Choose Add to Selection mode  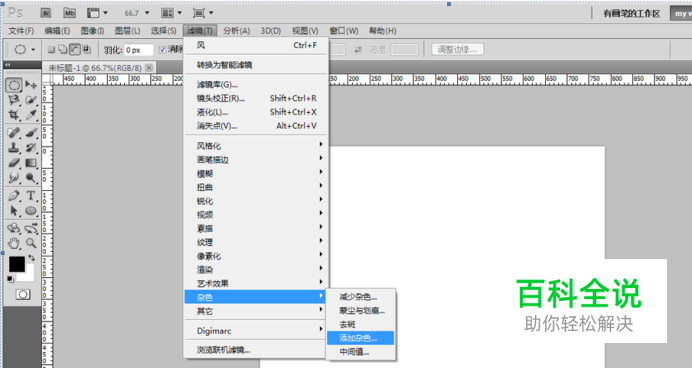point(63,49)
